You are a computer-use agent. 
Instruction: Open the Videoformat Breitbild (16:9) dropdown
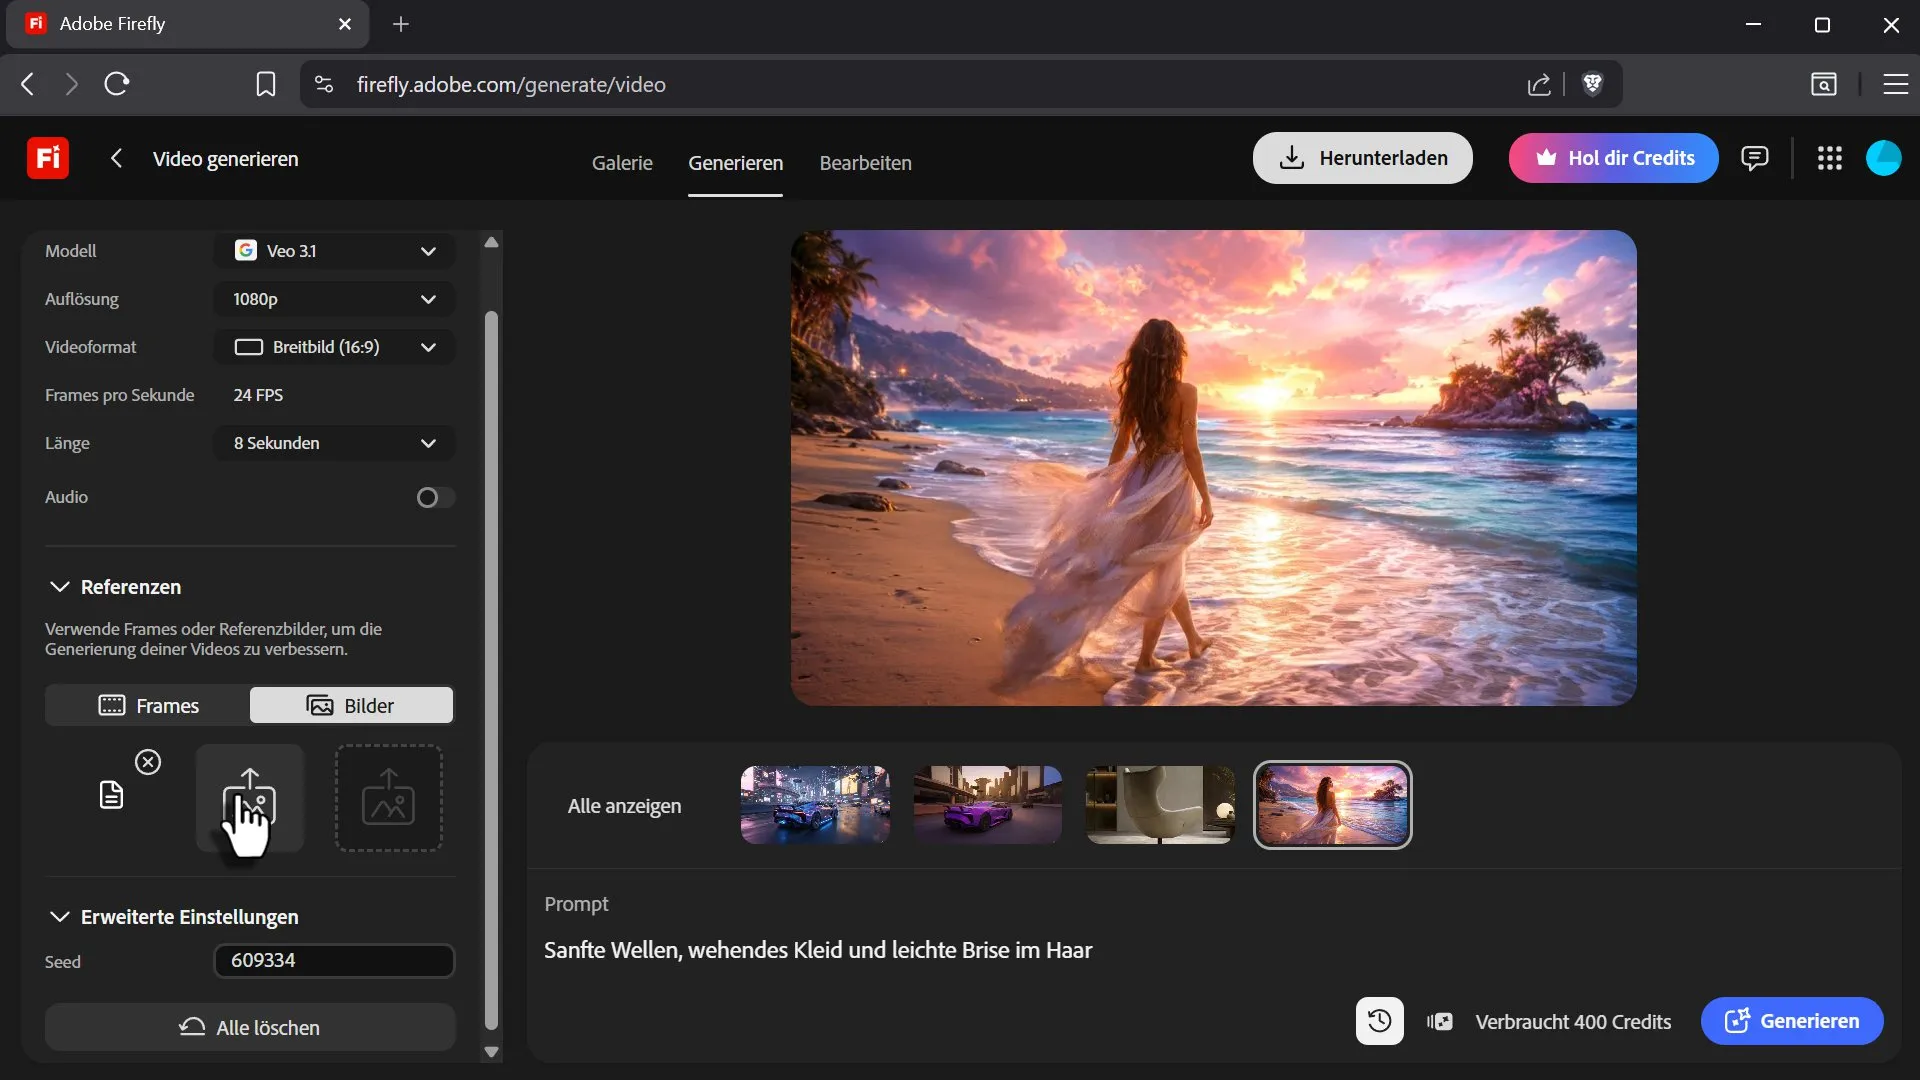334,347
